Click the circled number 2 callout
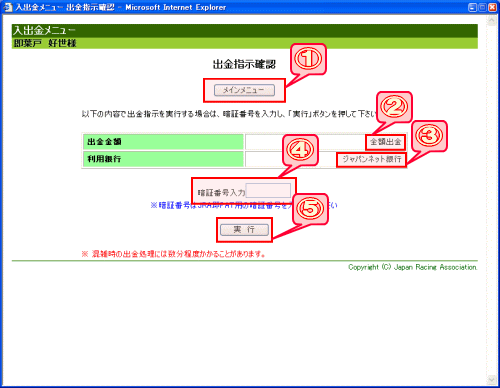 click(x=394, y=107)
